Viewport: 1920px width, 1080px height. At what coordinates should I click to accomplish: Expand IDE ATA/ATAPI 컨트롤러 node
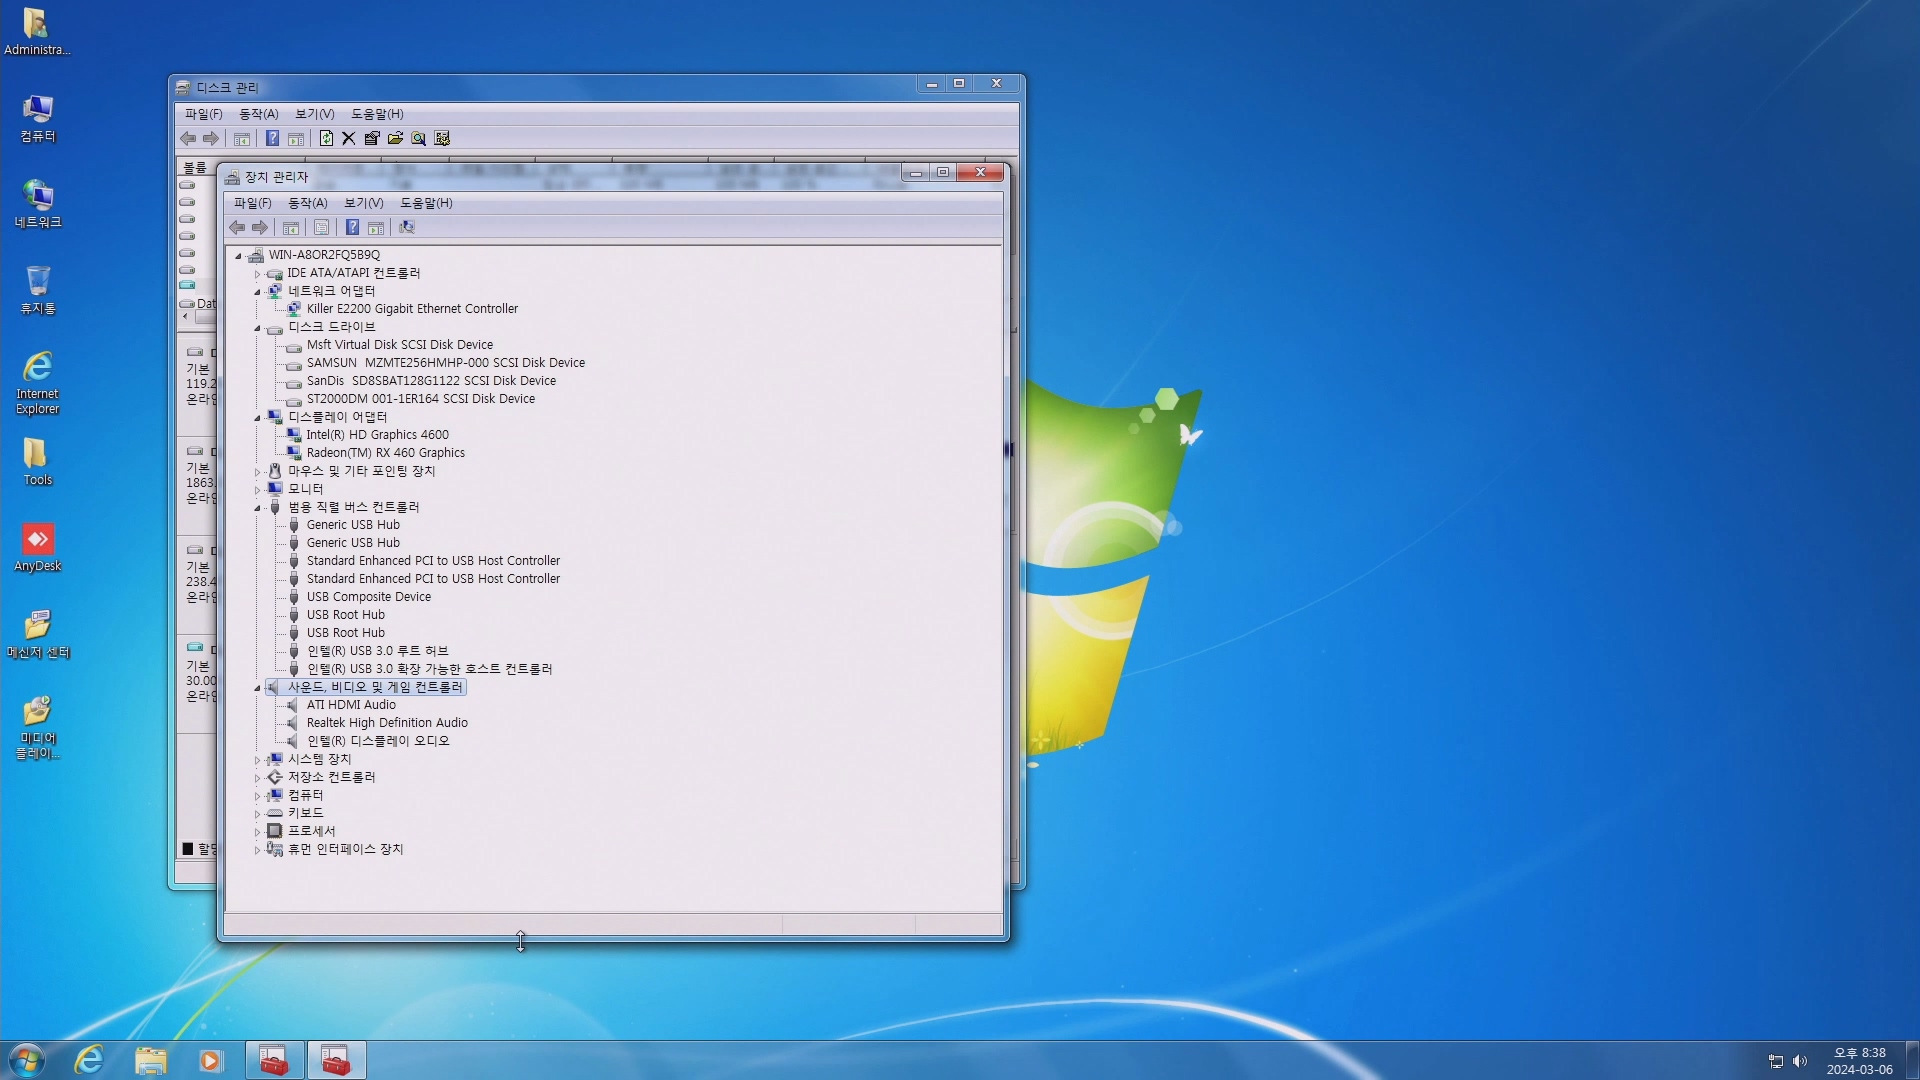click(x=257, y=274)
